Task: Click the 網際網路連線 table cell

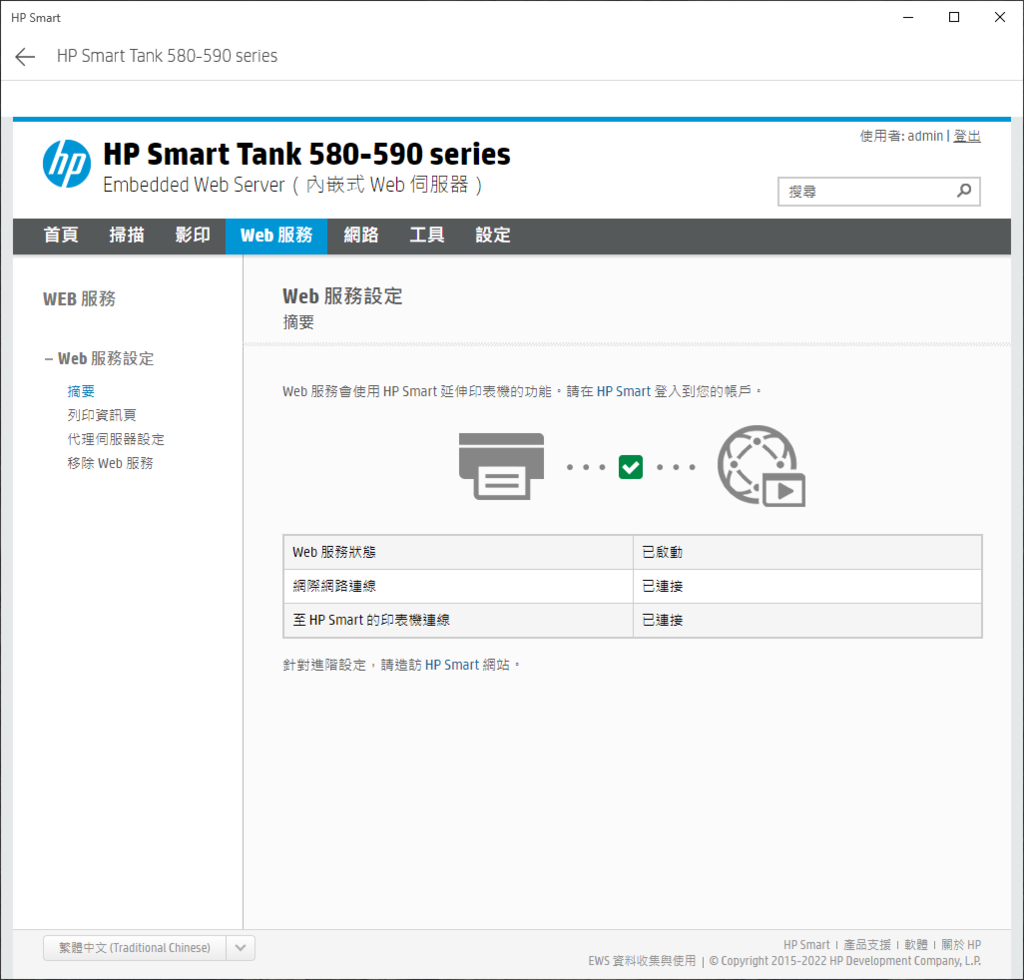Action: coord(458,586)
